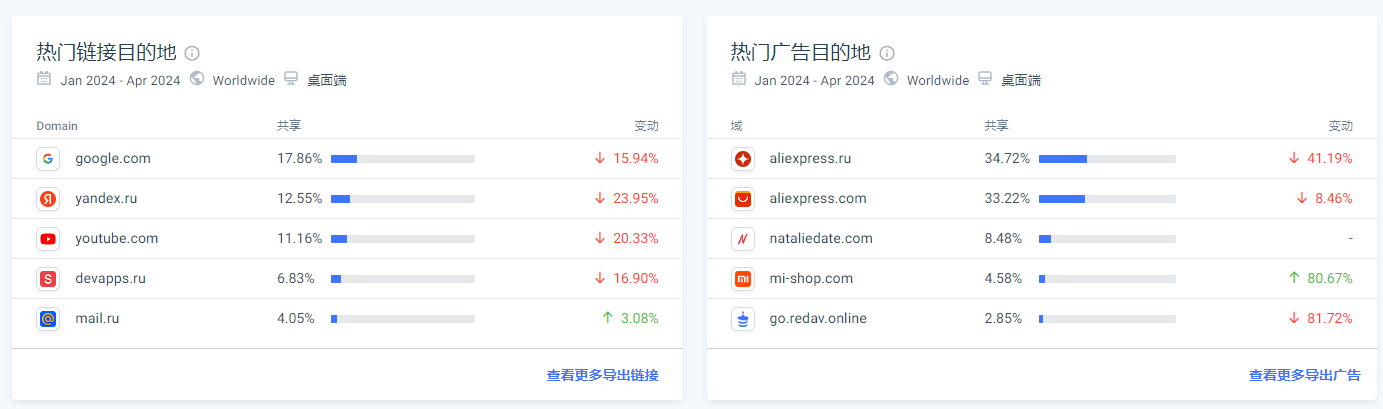The image size is (1383, 409).
Task: Click the 8.46% change value
Action: point(1334,199)
